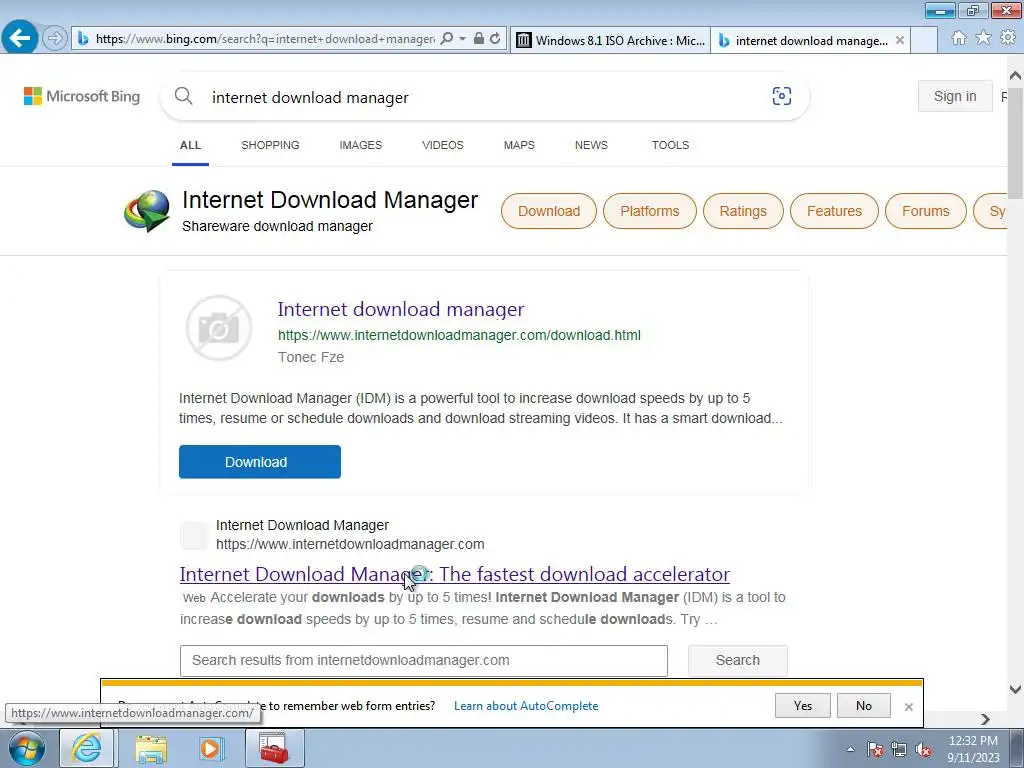Click the Internet Download Manager globe logo

(x=147, y=211)
